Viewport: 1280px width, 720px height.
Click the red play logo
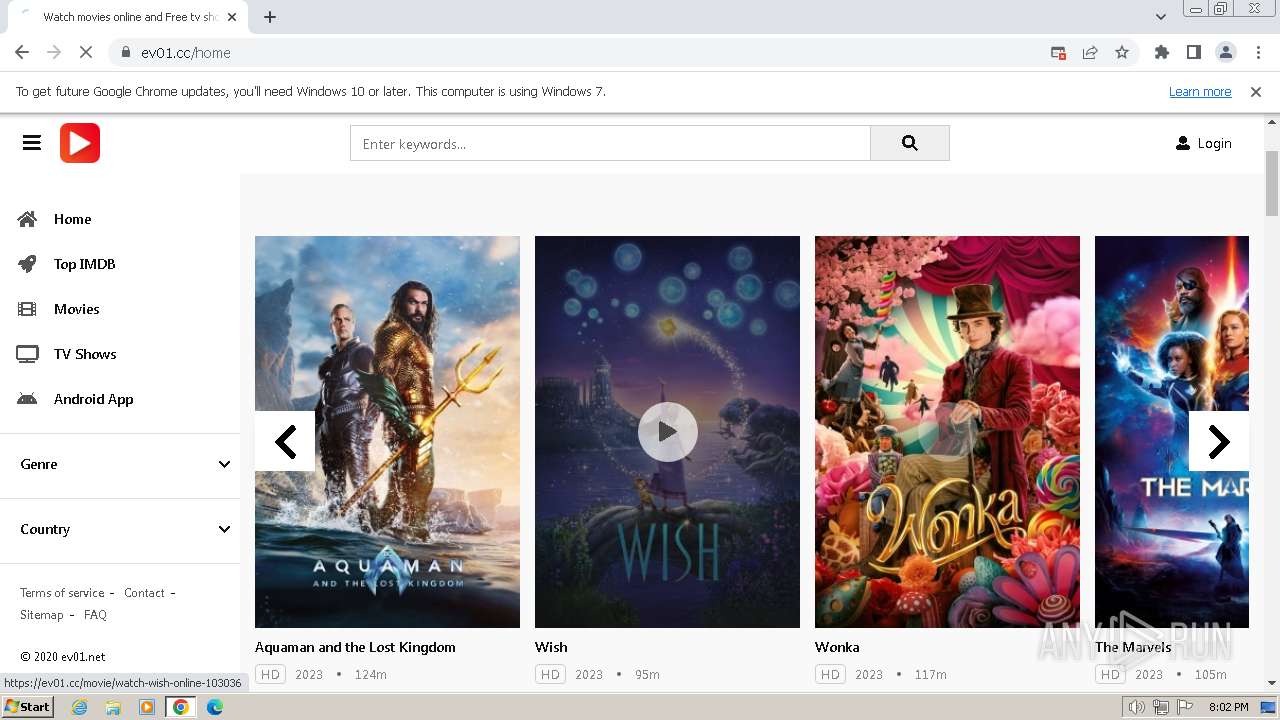tap(80, 143)
